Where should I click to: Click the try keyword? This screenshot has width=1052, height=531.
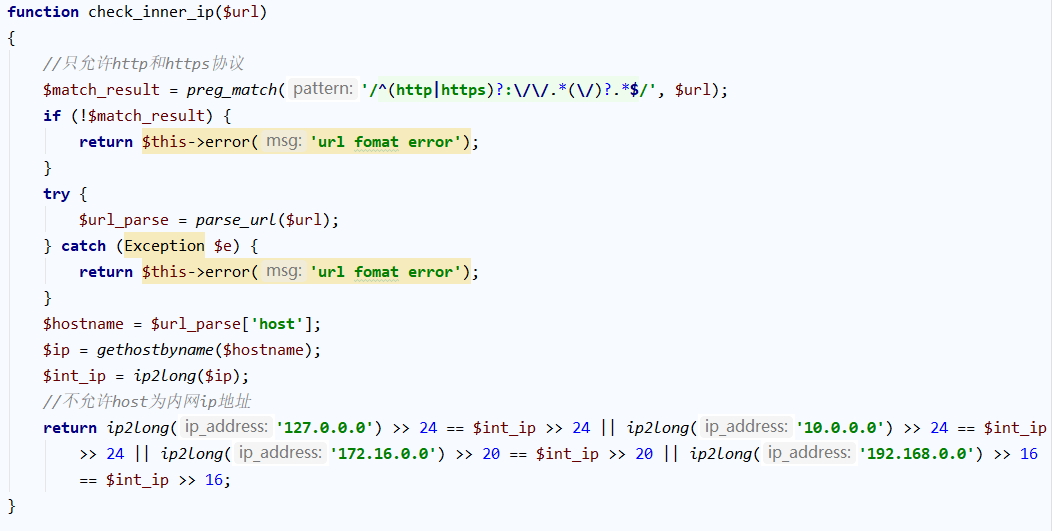pos(56,194)
